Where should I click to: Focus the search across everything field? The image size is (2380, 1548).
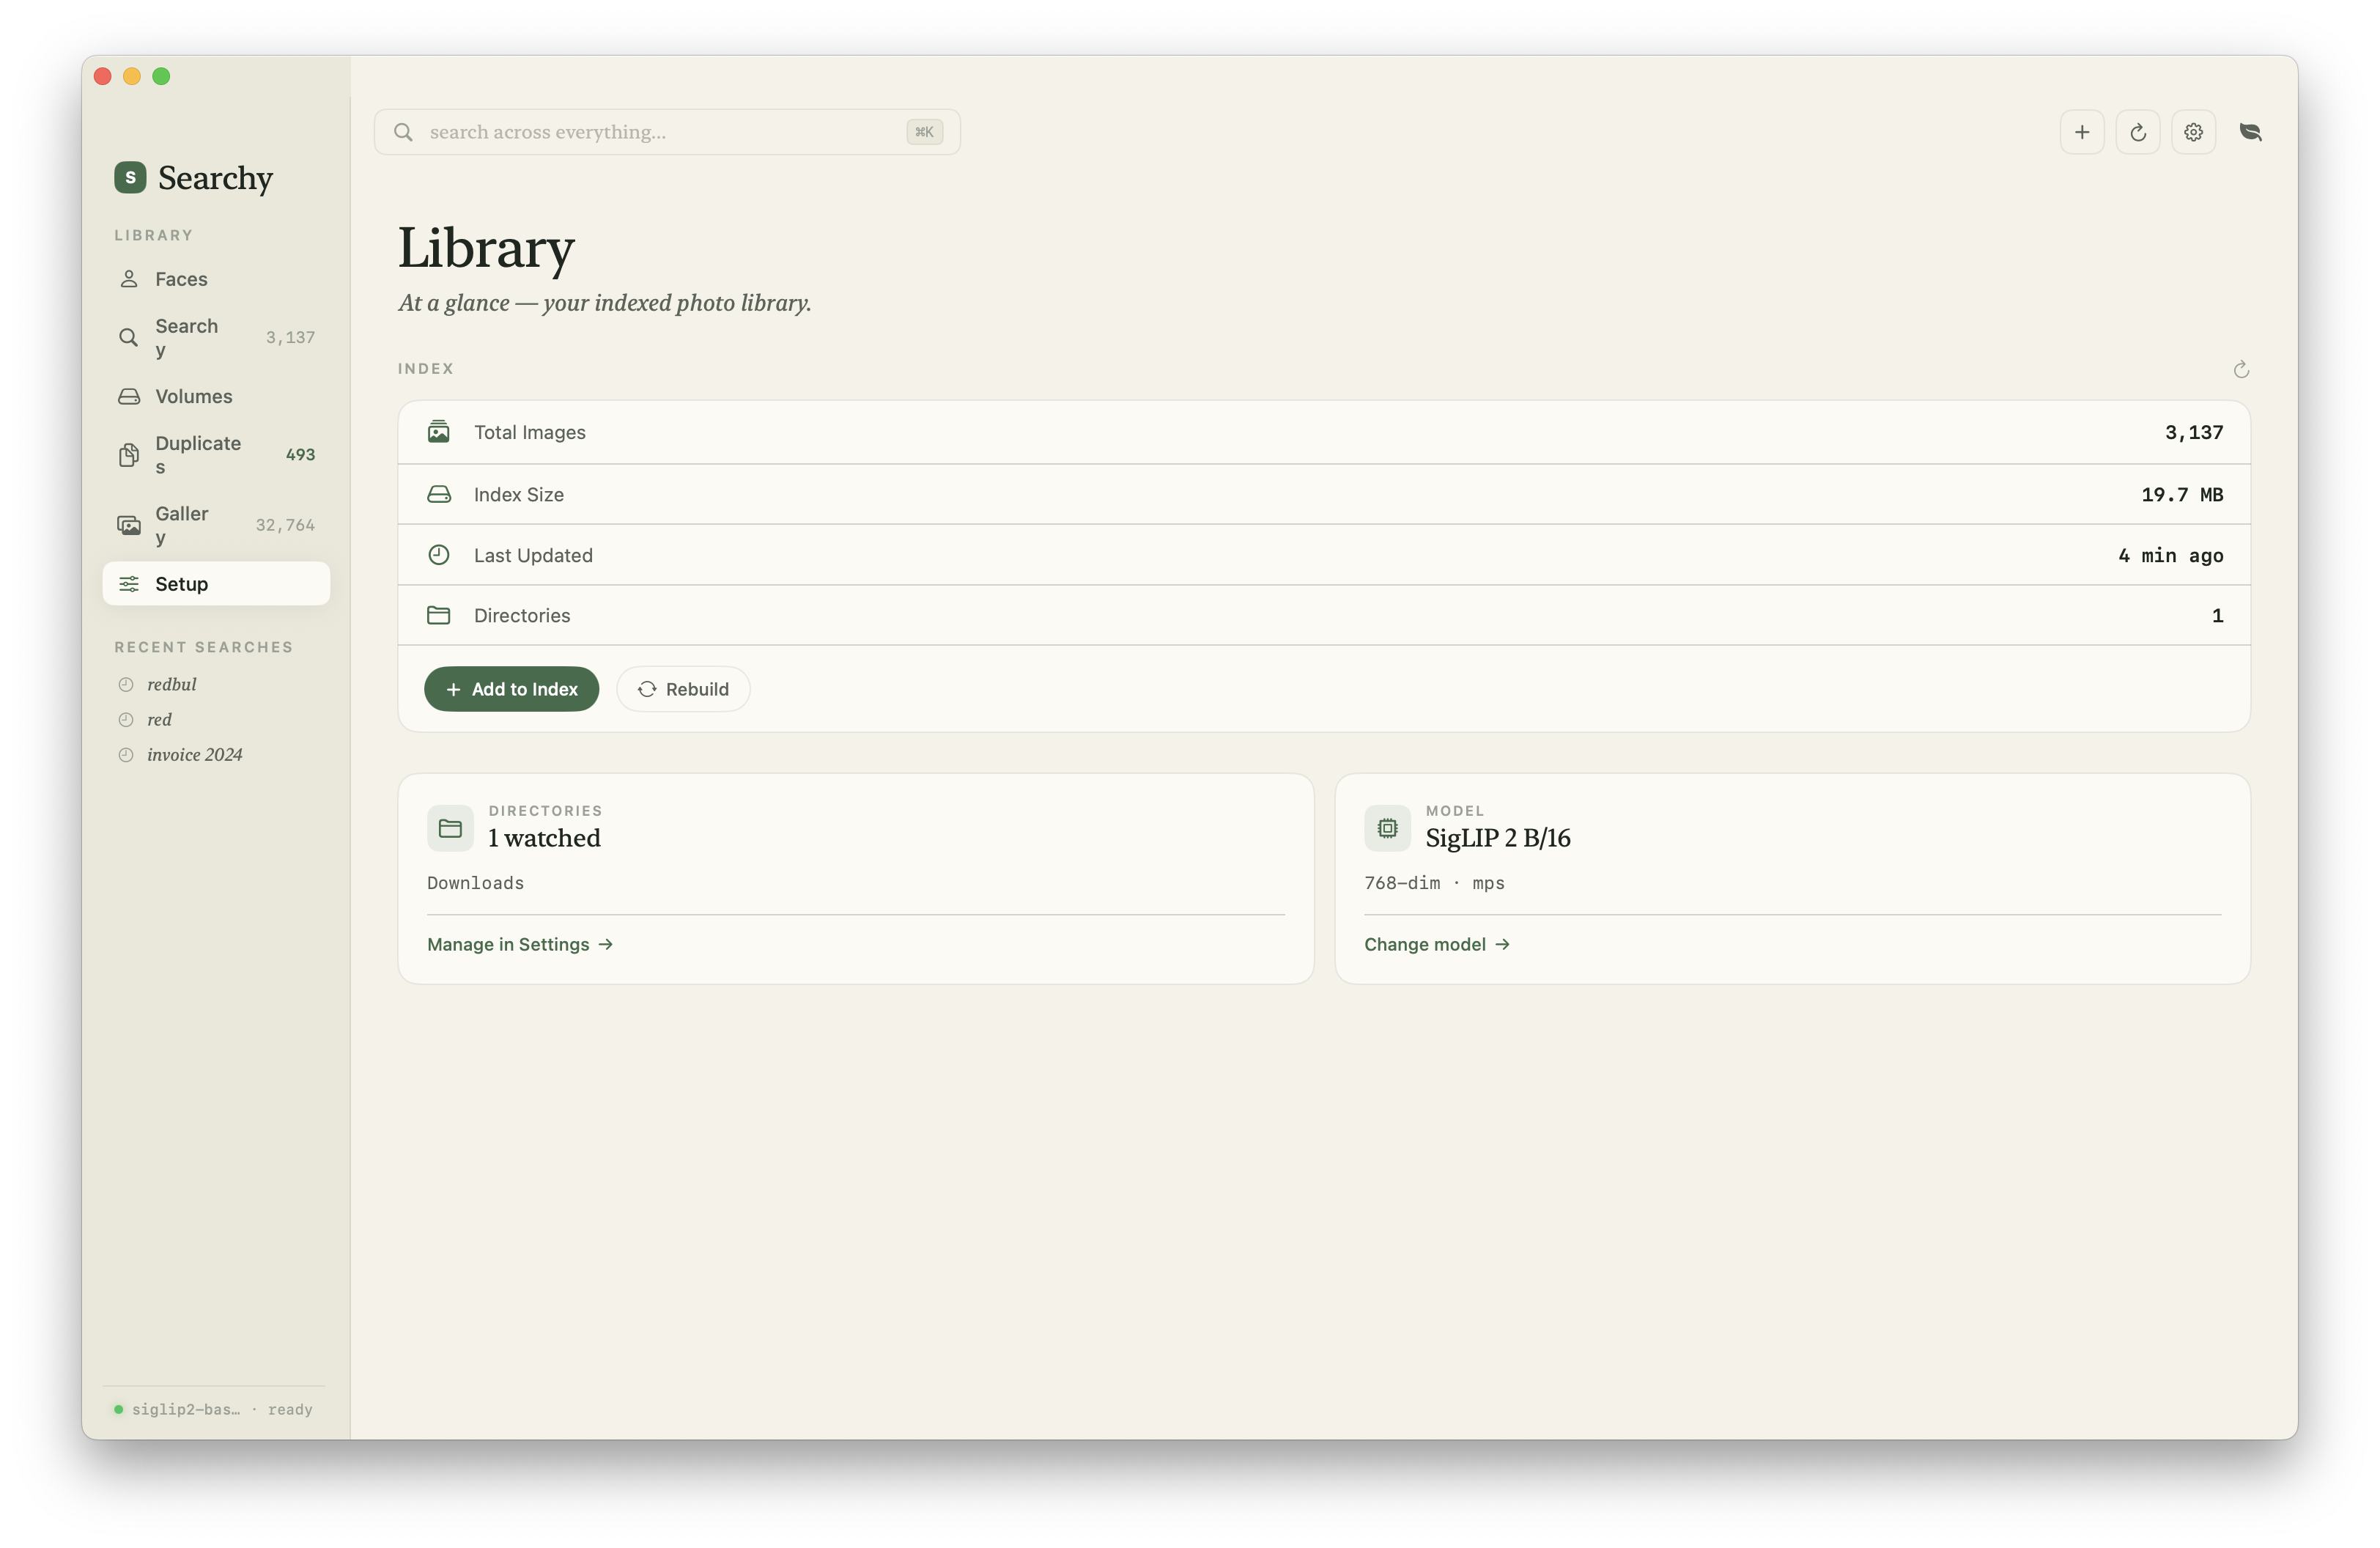click(x=667, y=132)
